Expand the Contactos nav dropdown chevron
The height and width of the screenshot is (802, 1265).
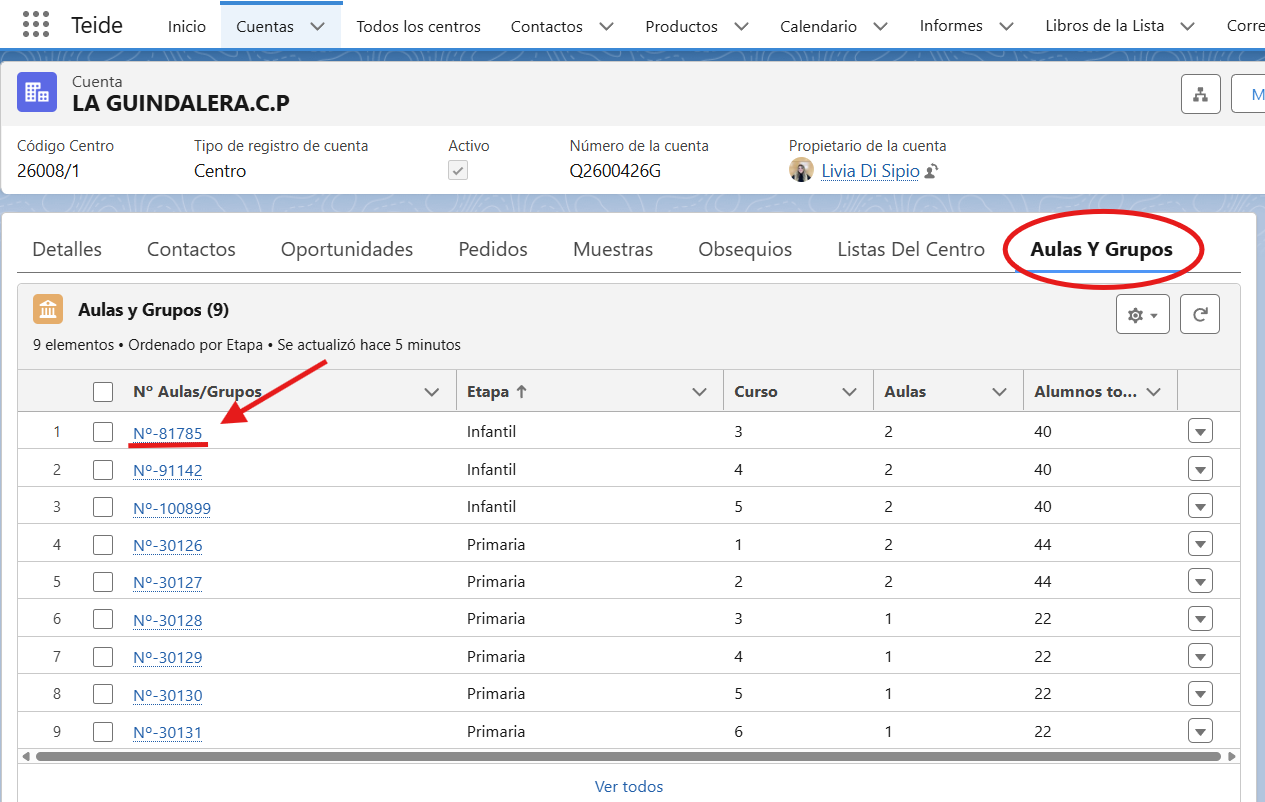tap(606, 26)
